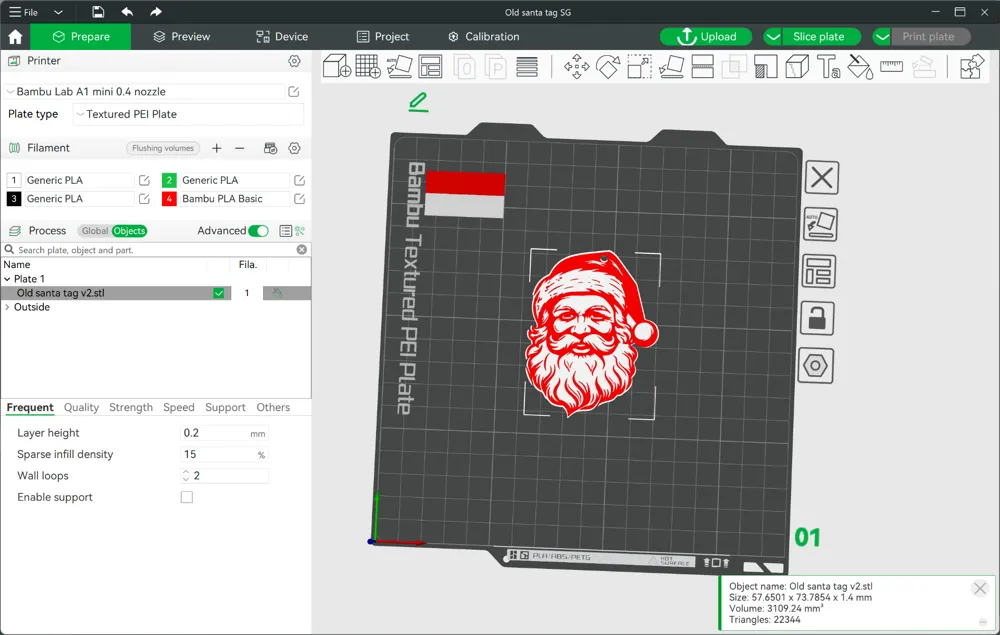
Task: Open Filament section settings gear
Action: pyautogui.click(x=294, y=148)
